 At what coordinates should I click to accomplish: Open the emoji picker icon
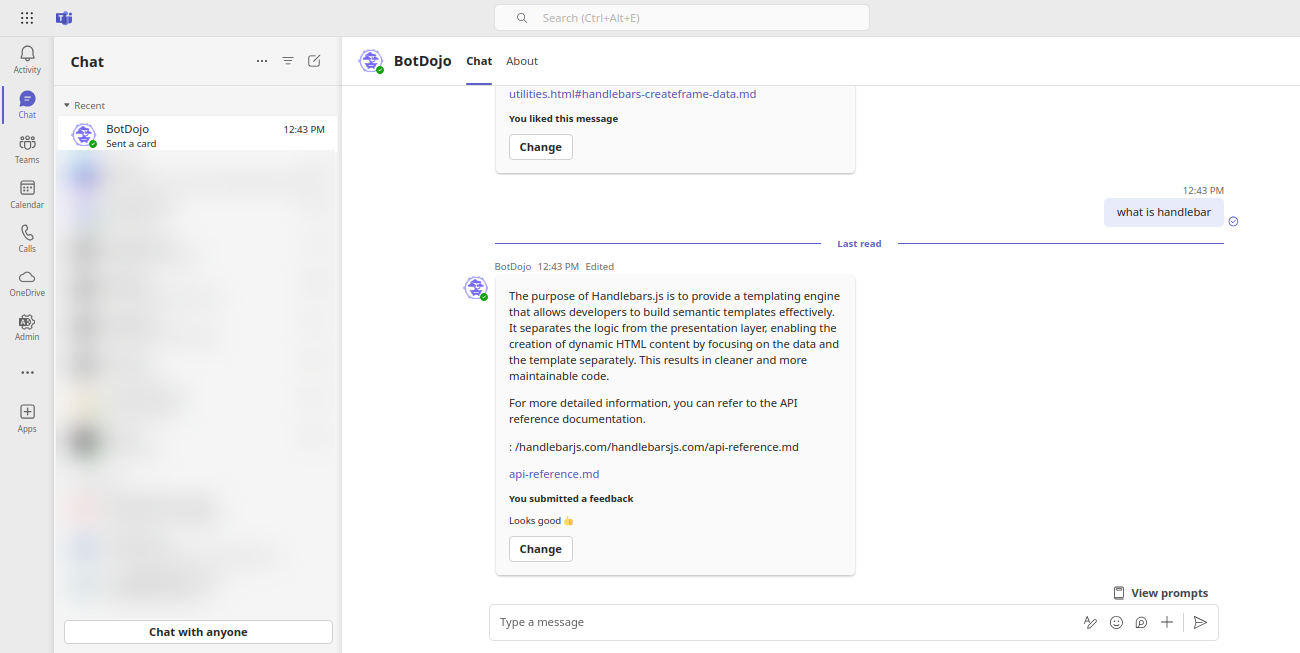[x=1116, y=622]
